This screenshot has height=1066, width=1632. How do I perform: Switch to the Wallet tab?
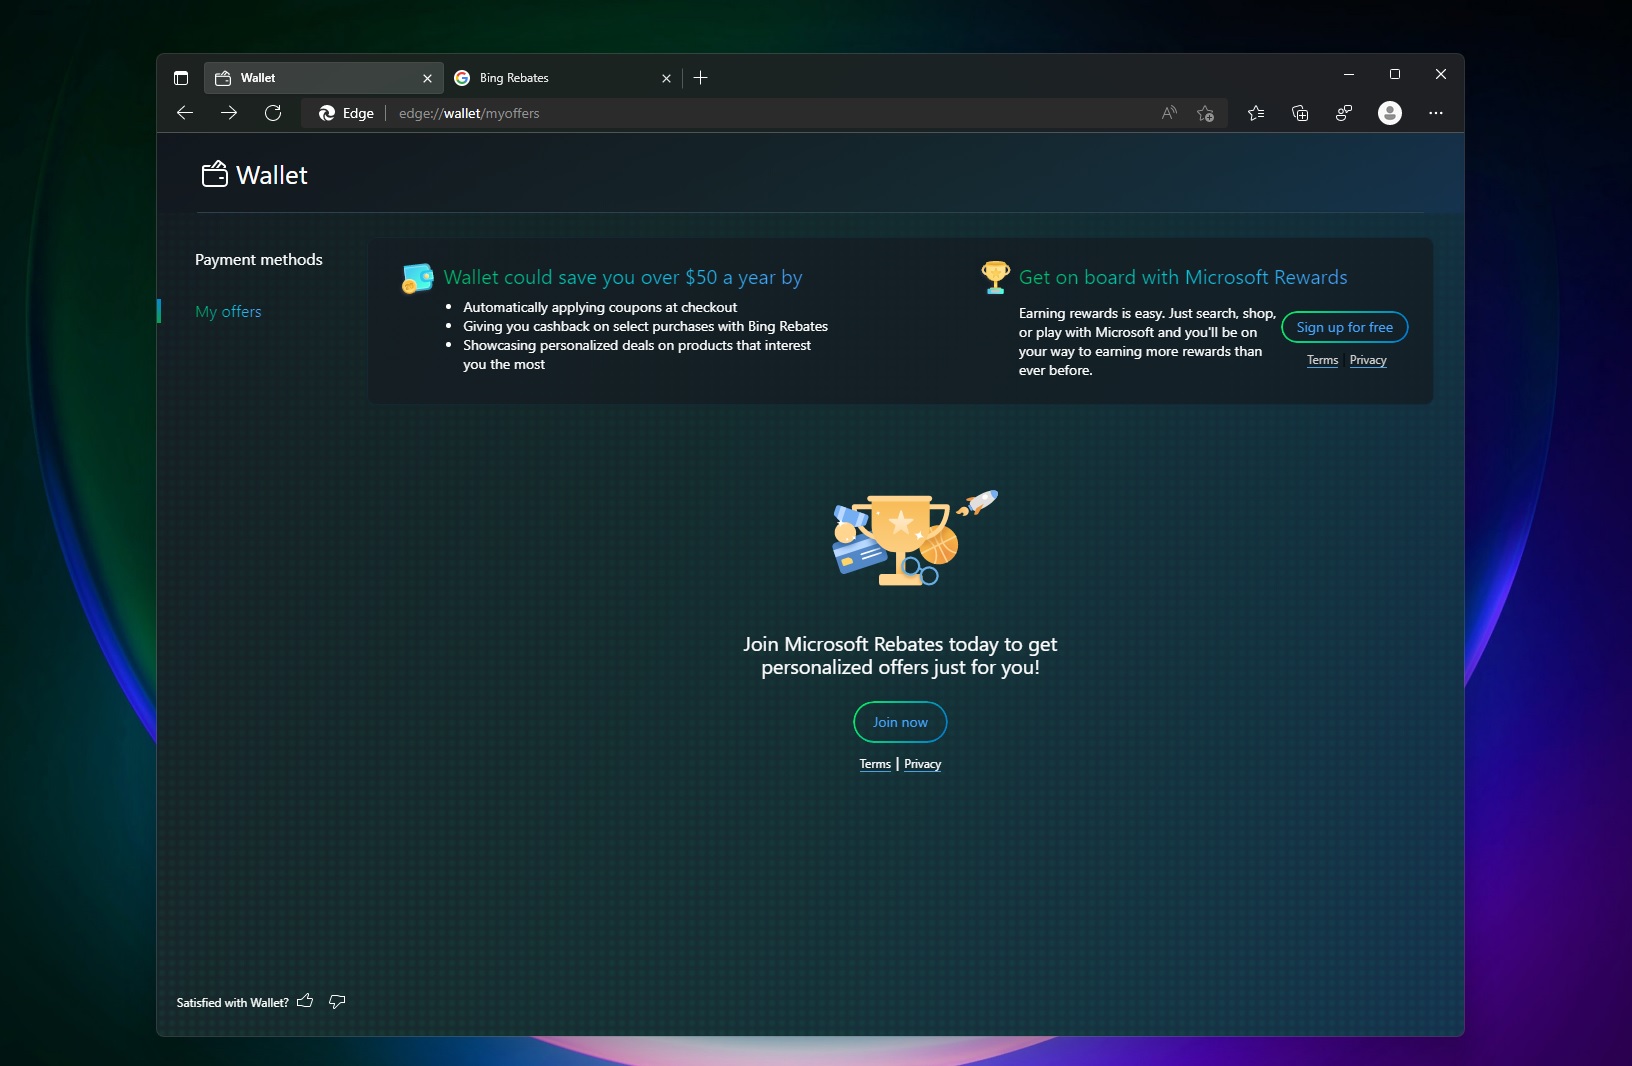[323, 78]
